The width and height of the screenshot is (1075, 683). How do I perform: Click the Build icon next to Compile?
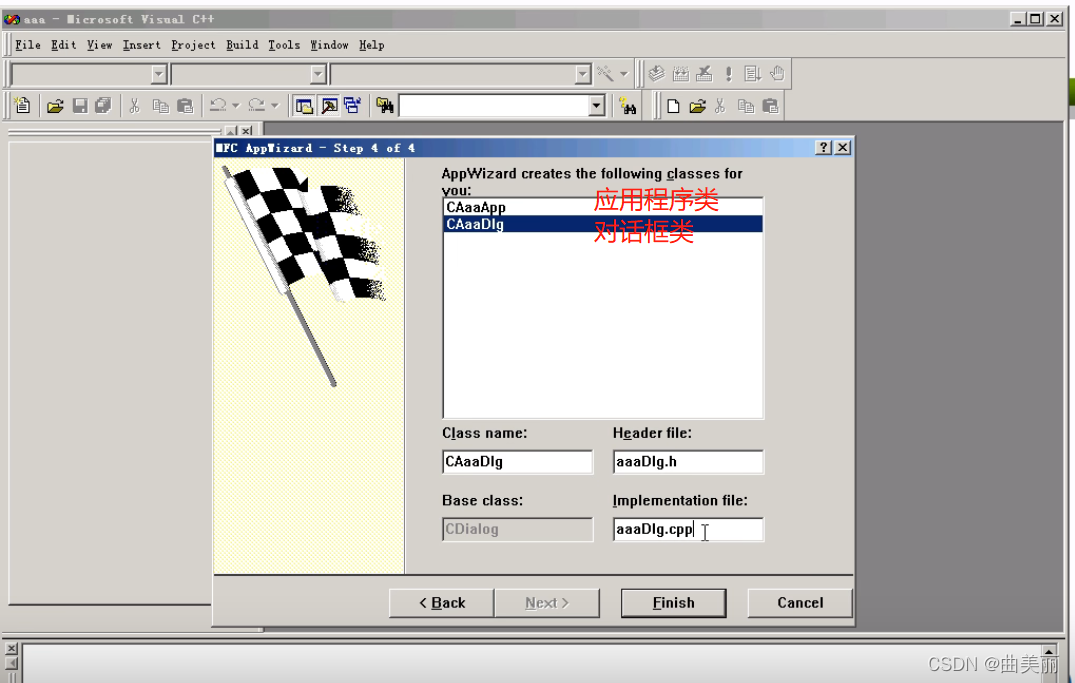coord(681,73)
